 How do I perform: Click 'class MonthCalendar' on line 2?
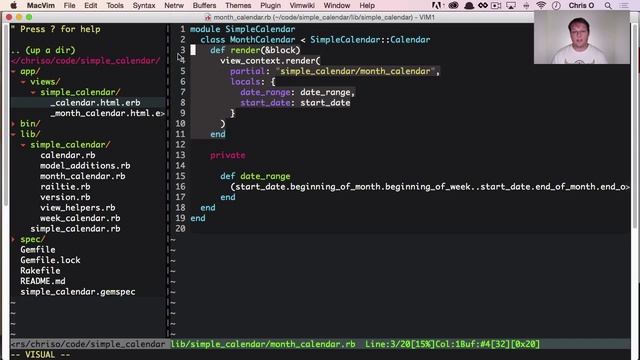(247, 40)
